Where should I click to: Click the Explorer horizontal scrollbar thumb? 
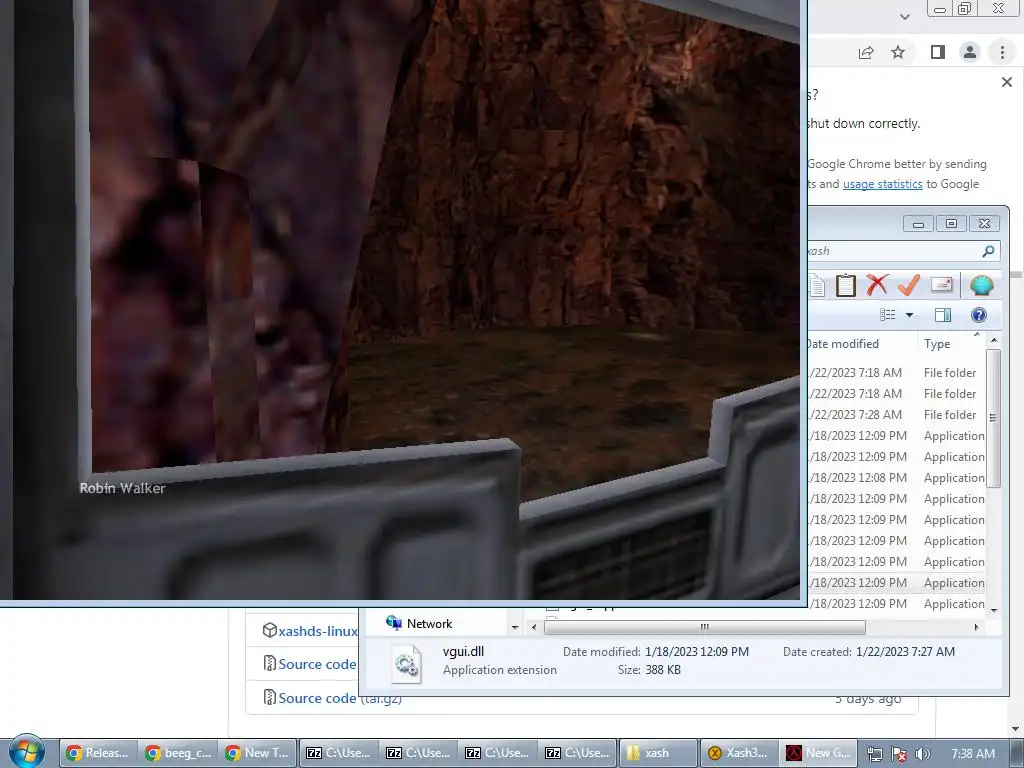[x=705, y=628]
